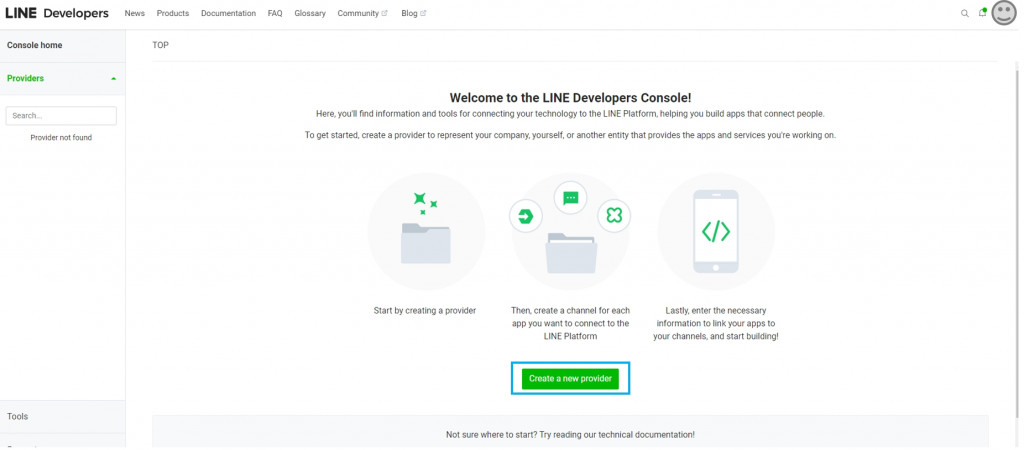Open the Community external link

[362, 13]
